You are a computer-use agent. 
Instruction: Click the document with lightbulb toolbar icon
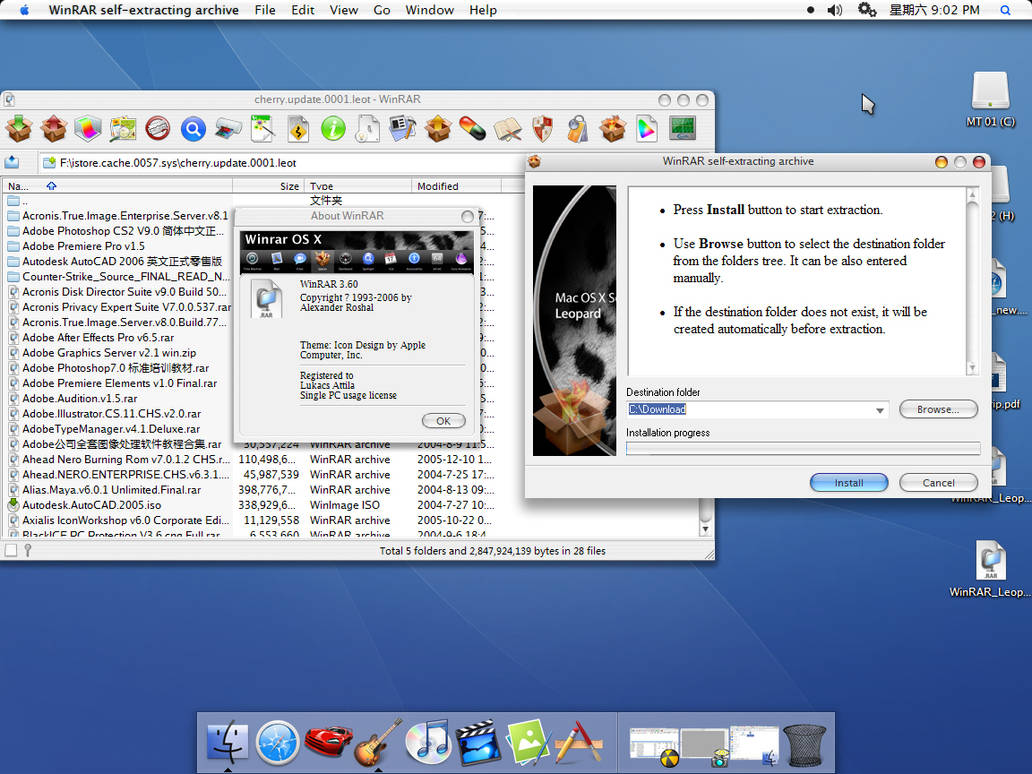(x=368, y=128)
